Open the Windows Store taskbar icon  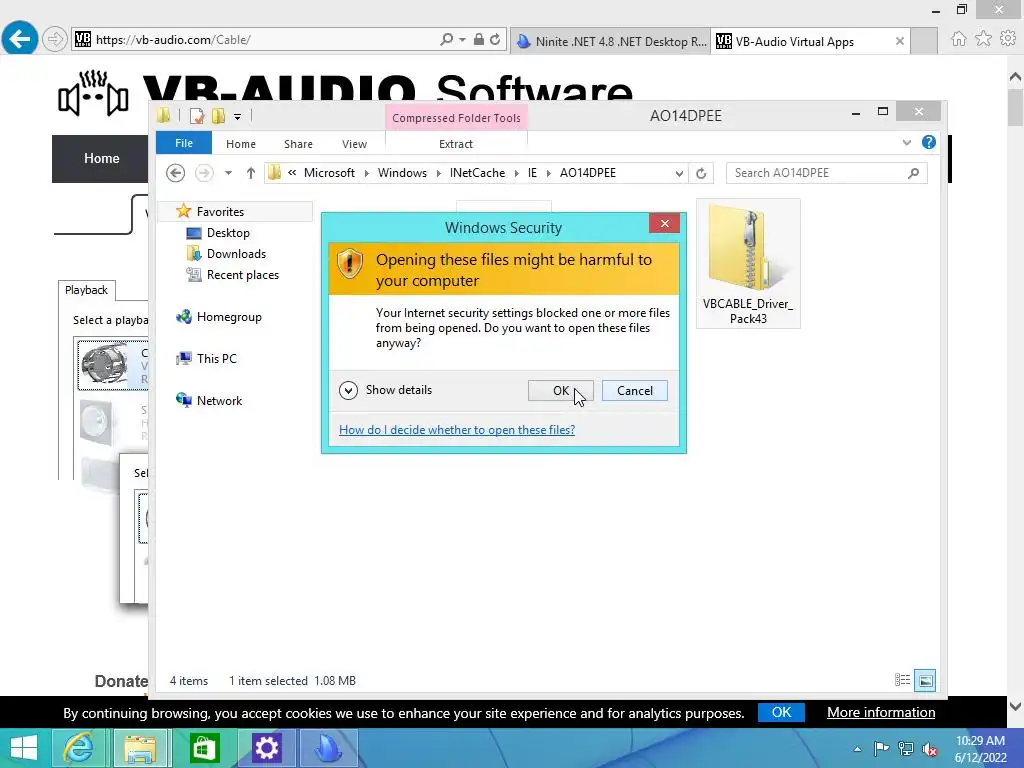pyautogui.click(x=204, y=748)
